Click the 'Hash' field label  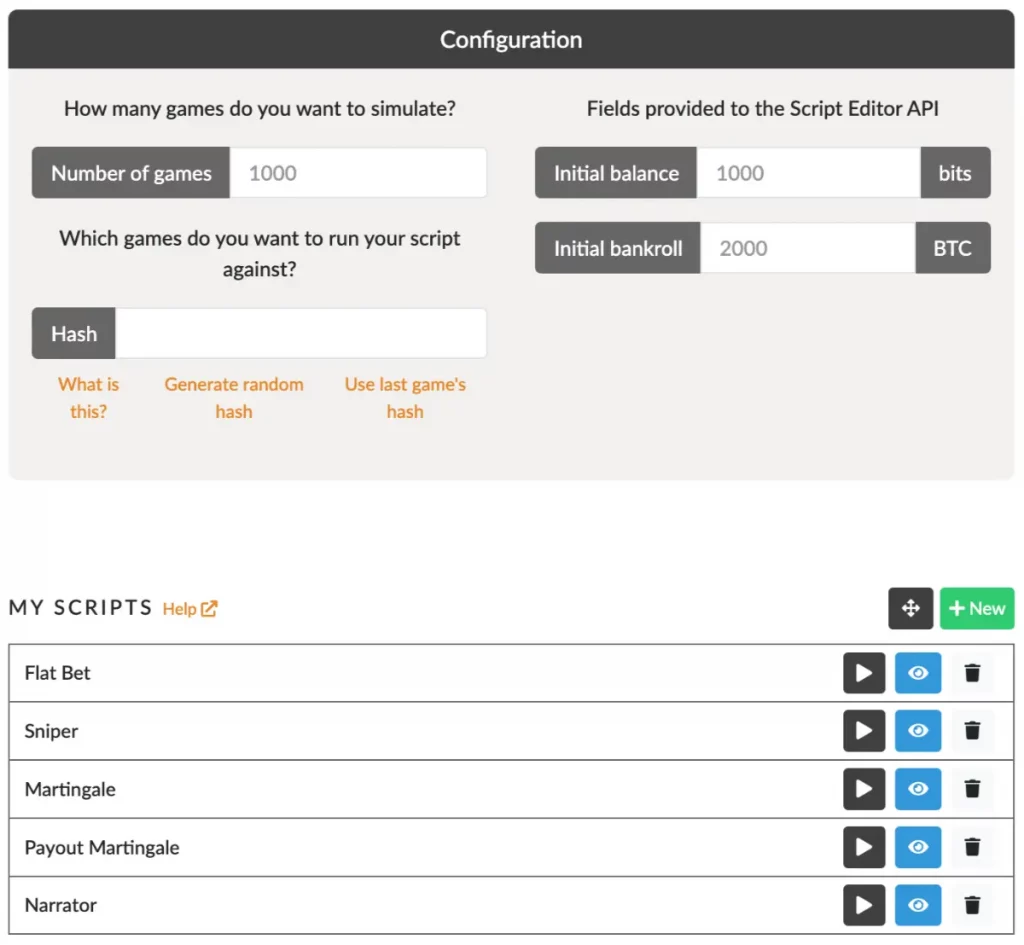tap(74, 334)
